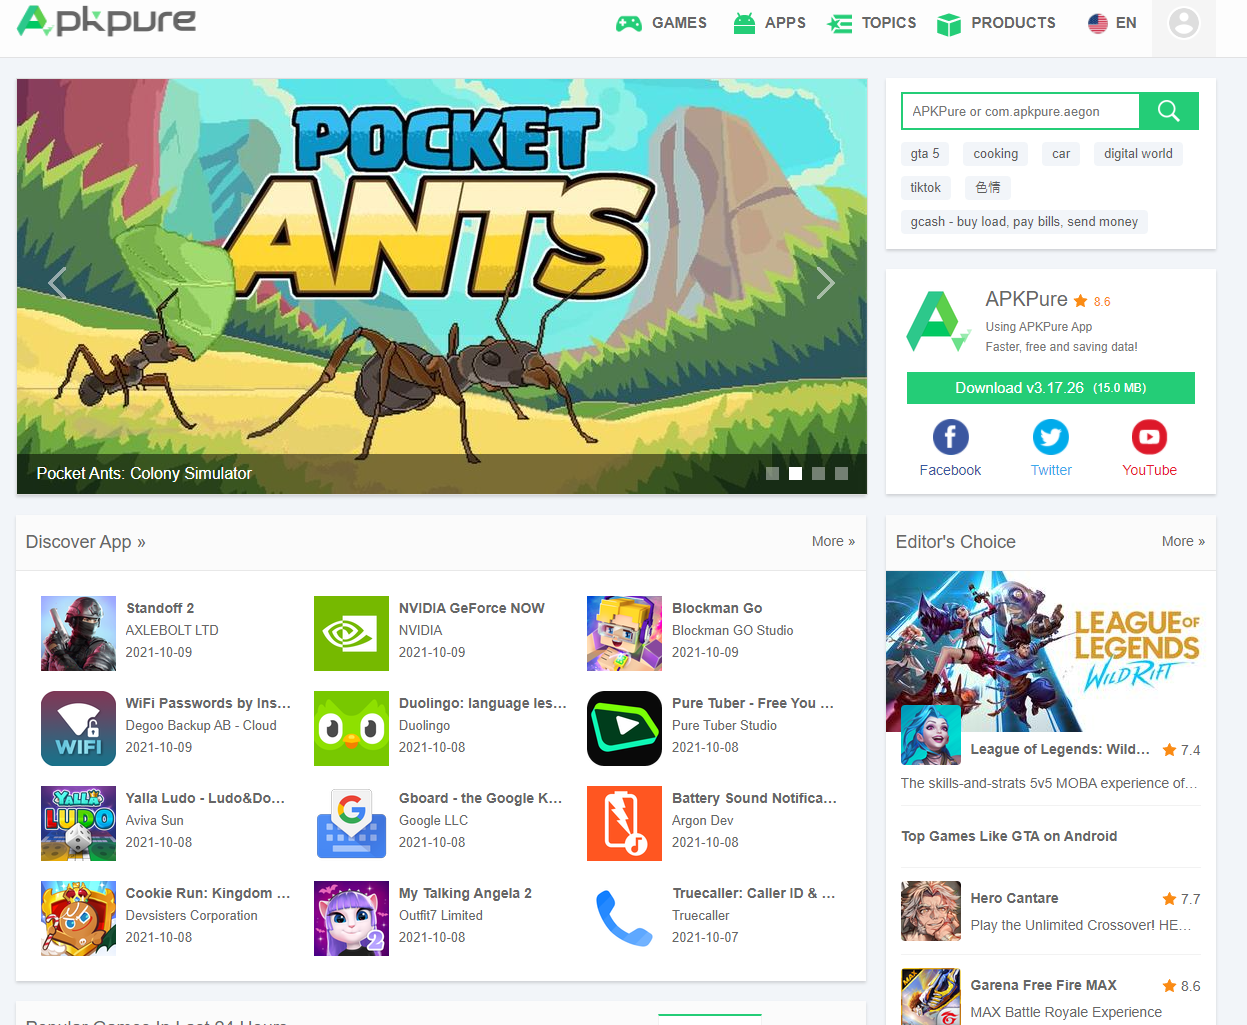The height and width of the screenshot is (1025, 1247).
Task: Select the first banner slide indicator
Action: coord(772,473)
